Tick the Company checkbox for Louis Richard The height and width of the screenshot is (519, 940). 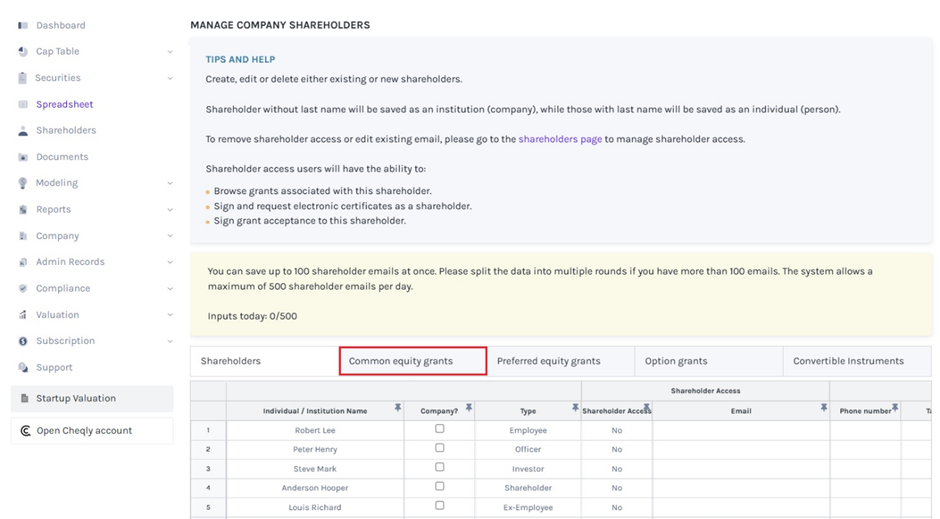pos(439,506)
